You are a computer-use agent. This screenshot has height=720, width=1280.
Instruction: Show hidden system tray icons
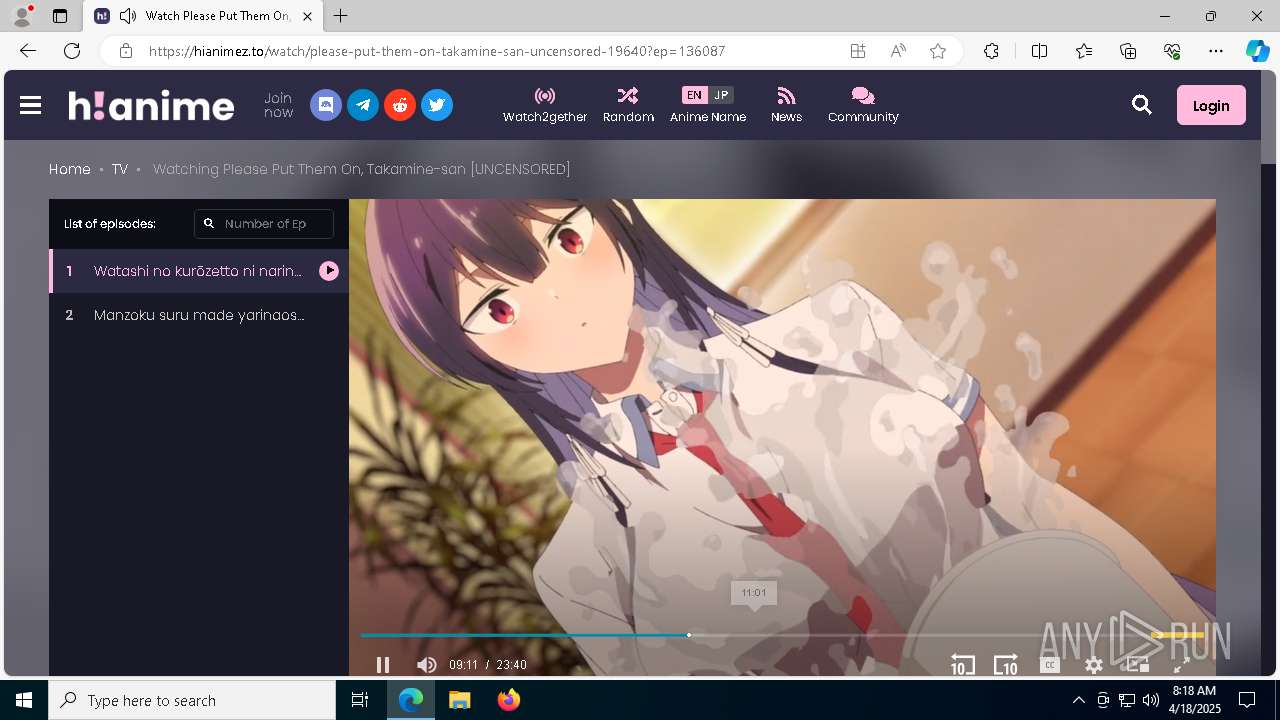[x=1078, y=700]
